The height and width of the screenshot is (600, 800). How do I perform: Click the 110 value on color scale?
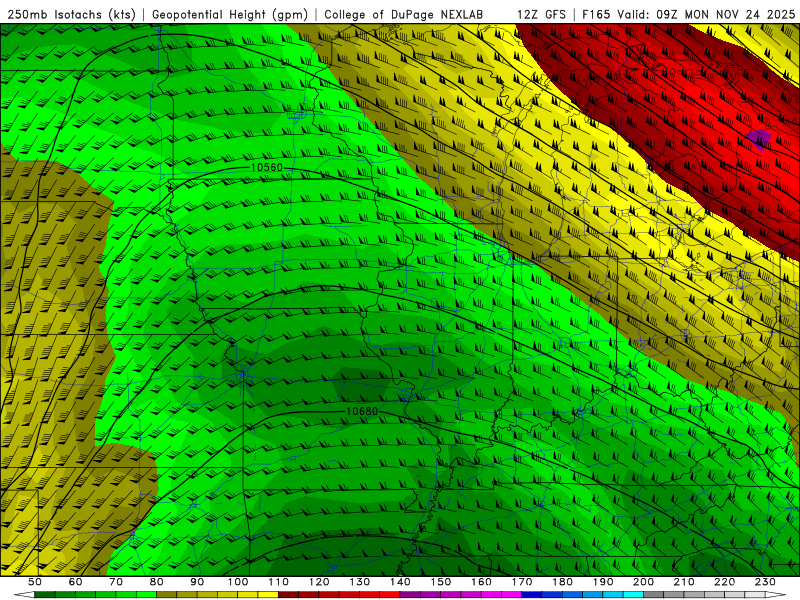coord(279,582)
